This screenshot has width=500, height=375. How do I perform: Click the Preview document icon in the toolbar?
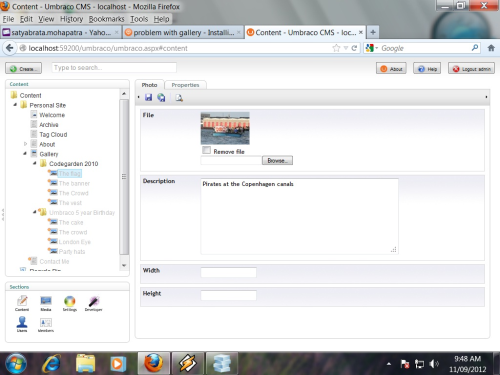click(x=179, y=97)
